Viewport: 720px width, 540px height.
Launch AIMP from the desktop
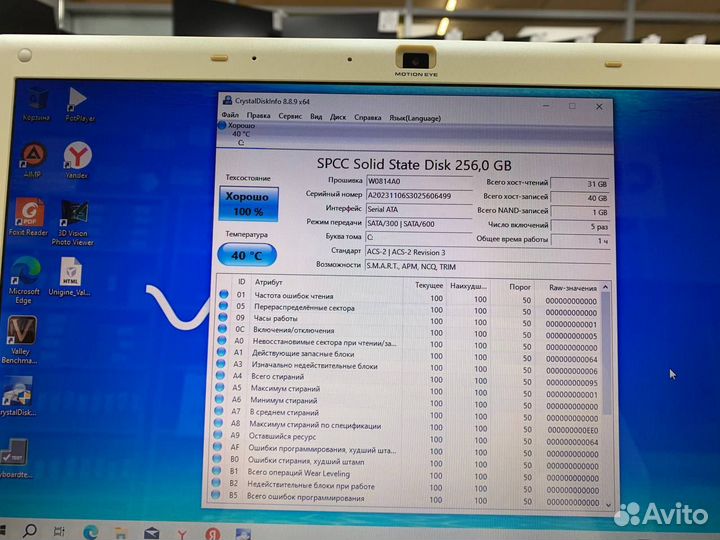tap(33, 161)
